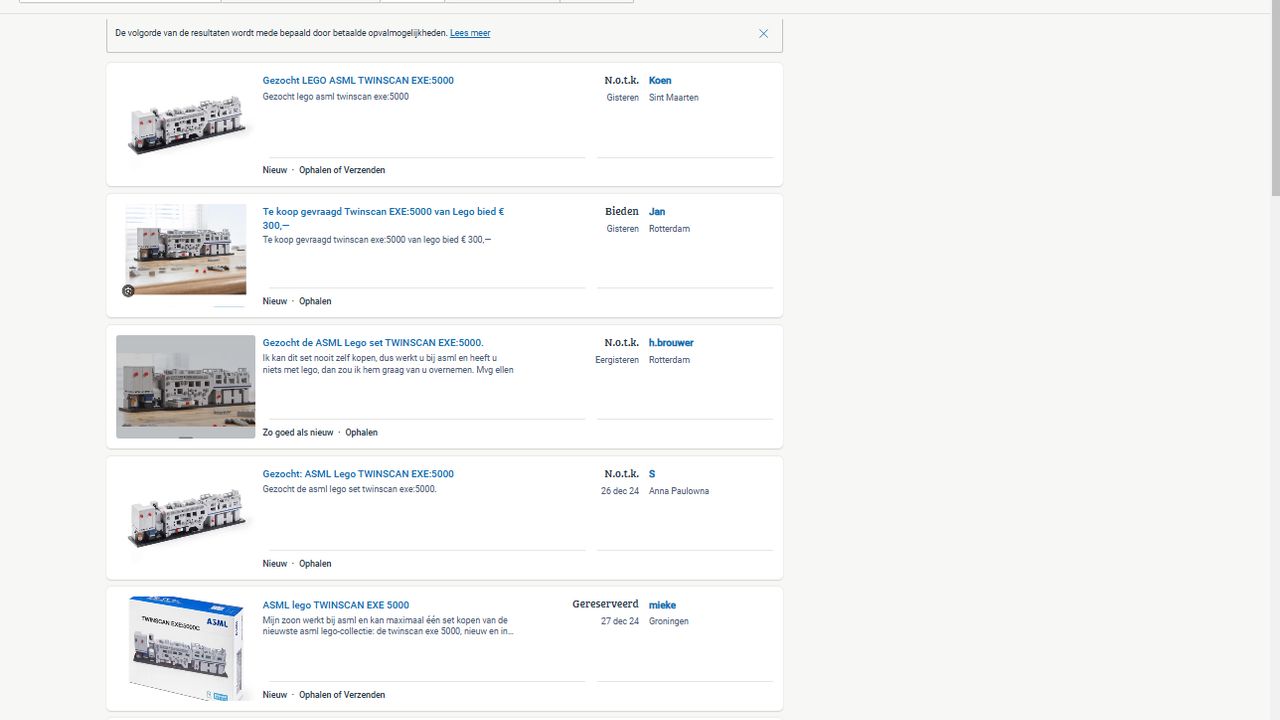
Task: View seller Koen's profile
Action: pos(660,81)
